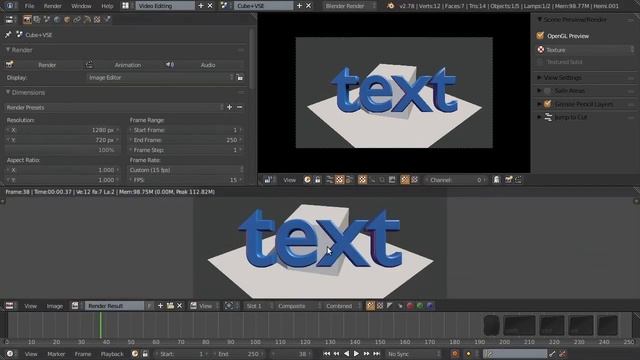Click the timeline play forward button
The height and width of the screenshot is (360, 640).
(x=356, y=354)
